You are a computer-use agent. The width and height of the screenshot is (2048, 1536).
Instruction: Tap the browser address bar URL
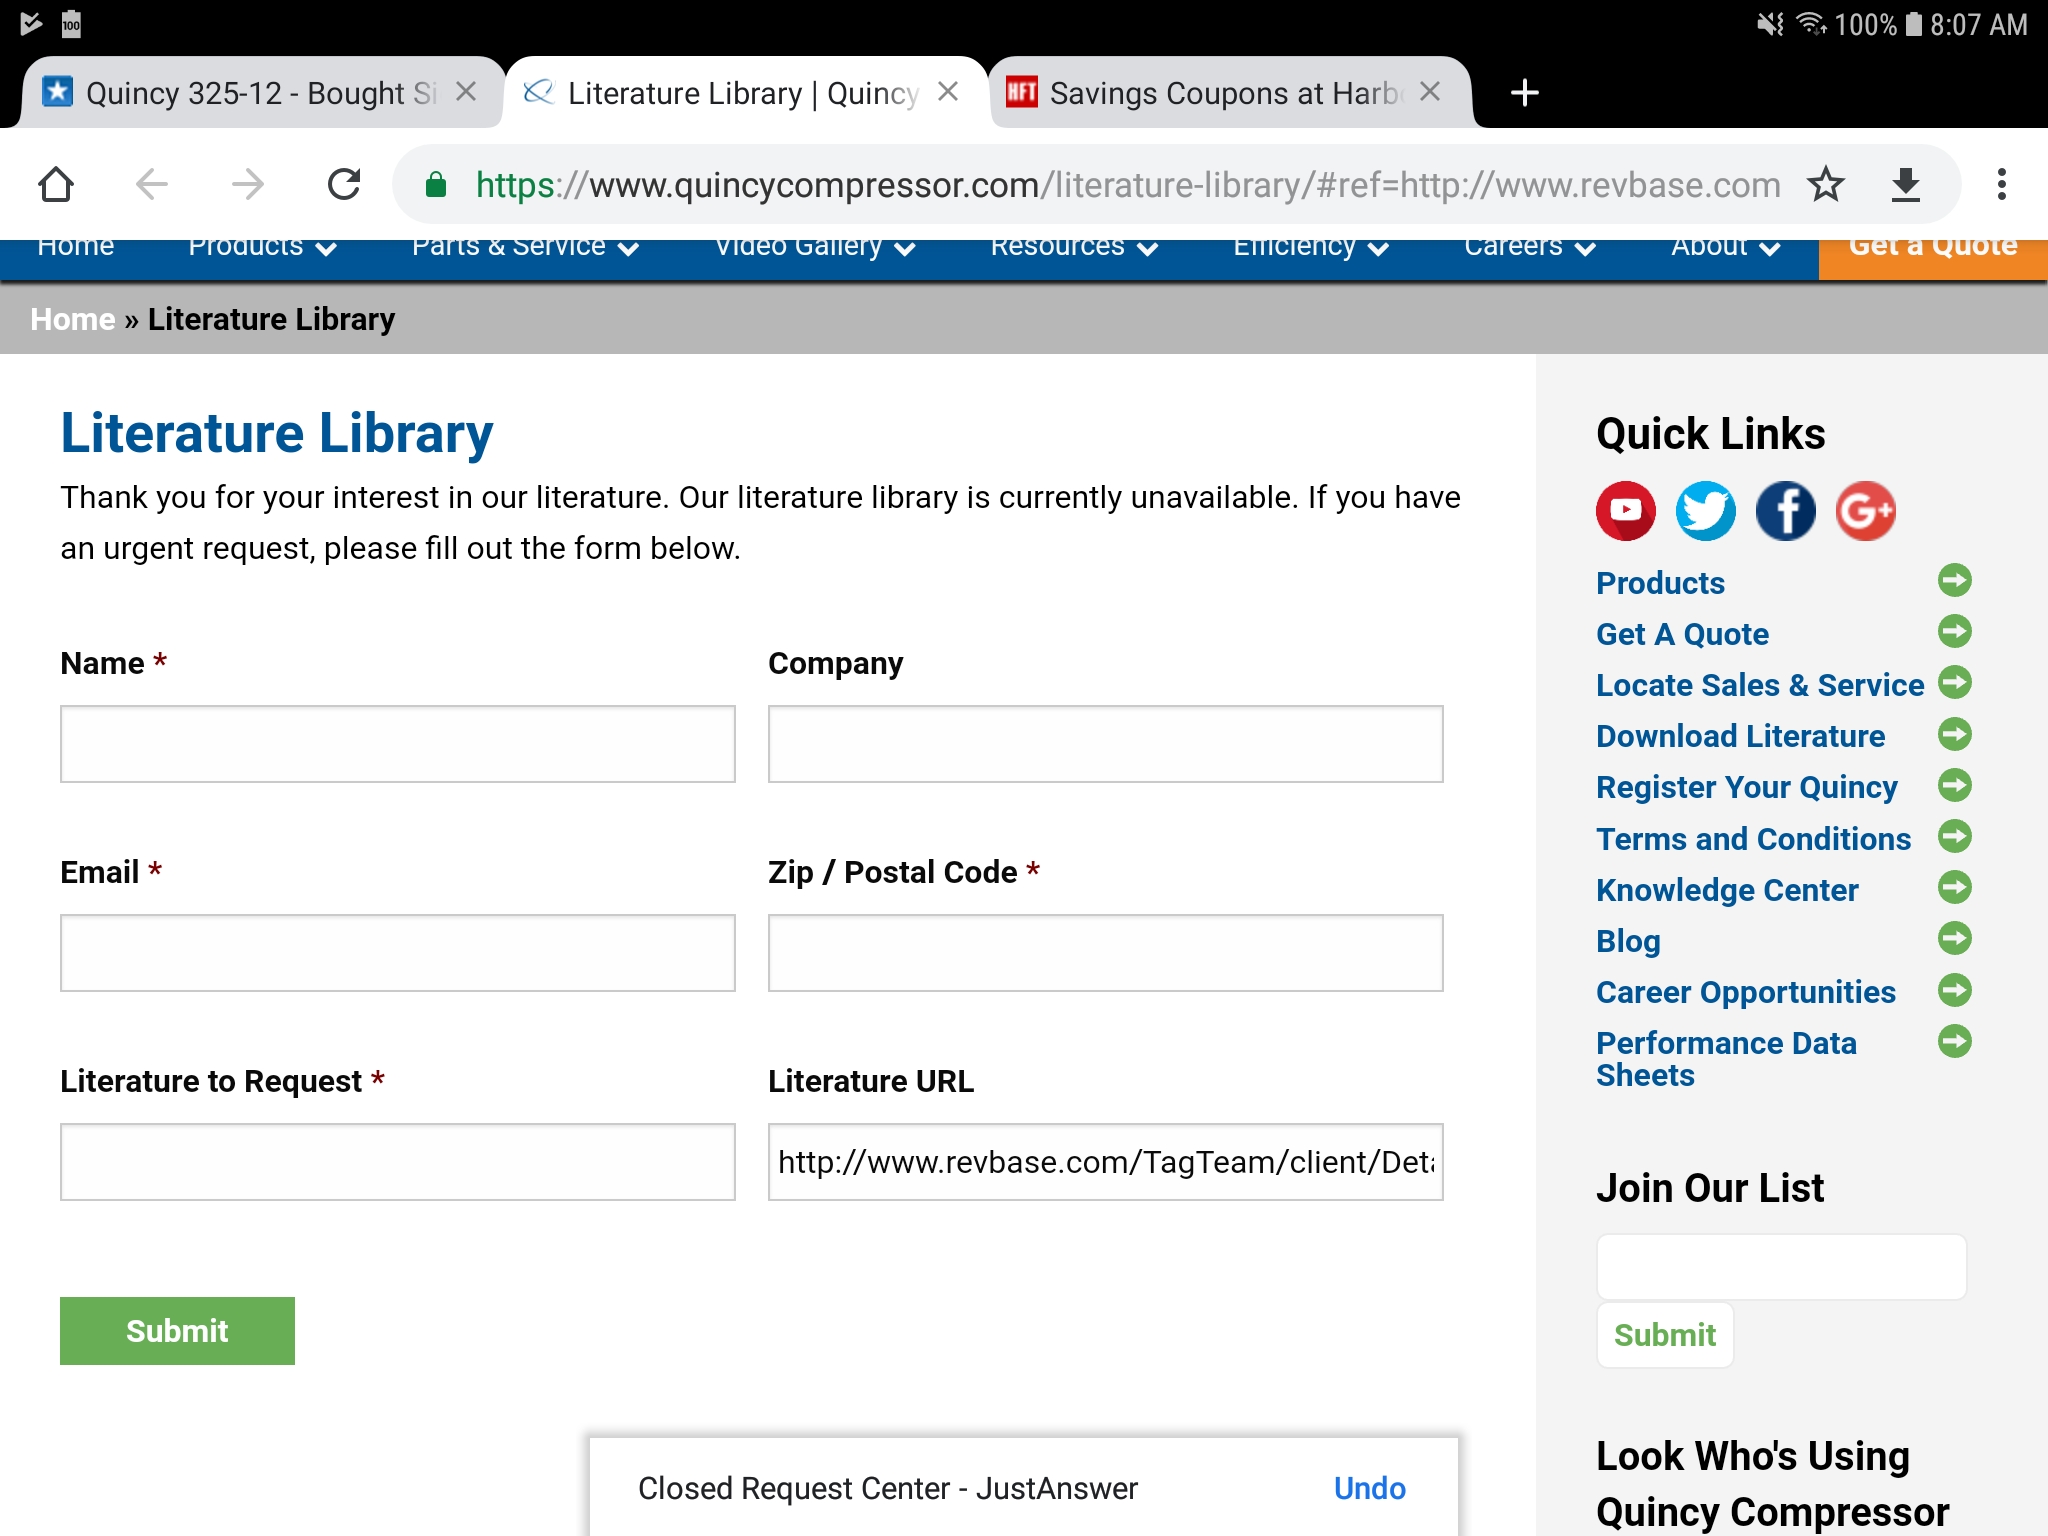click(x=1128, y=185)
